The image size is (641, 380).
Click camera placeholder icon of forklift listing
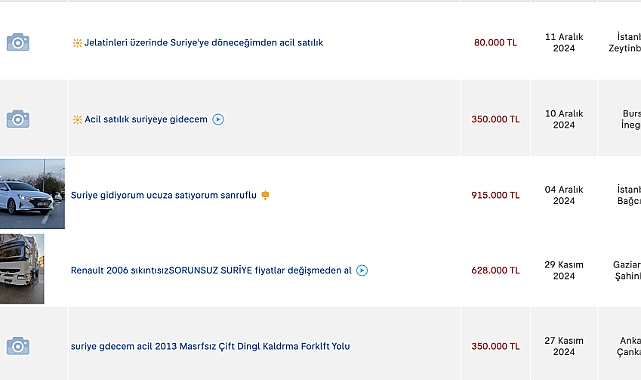(x=18, y=346)
